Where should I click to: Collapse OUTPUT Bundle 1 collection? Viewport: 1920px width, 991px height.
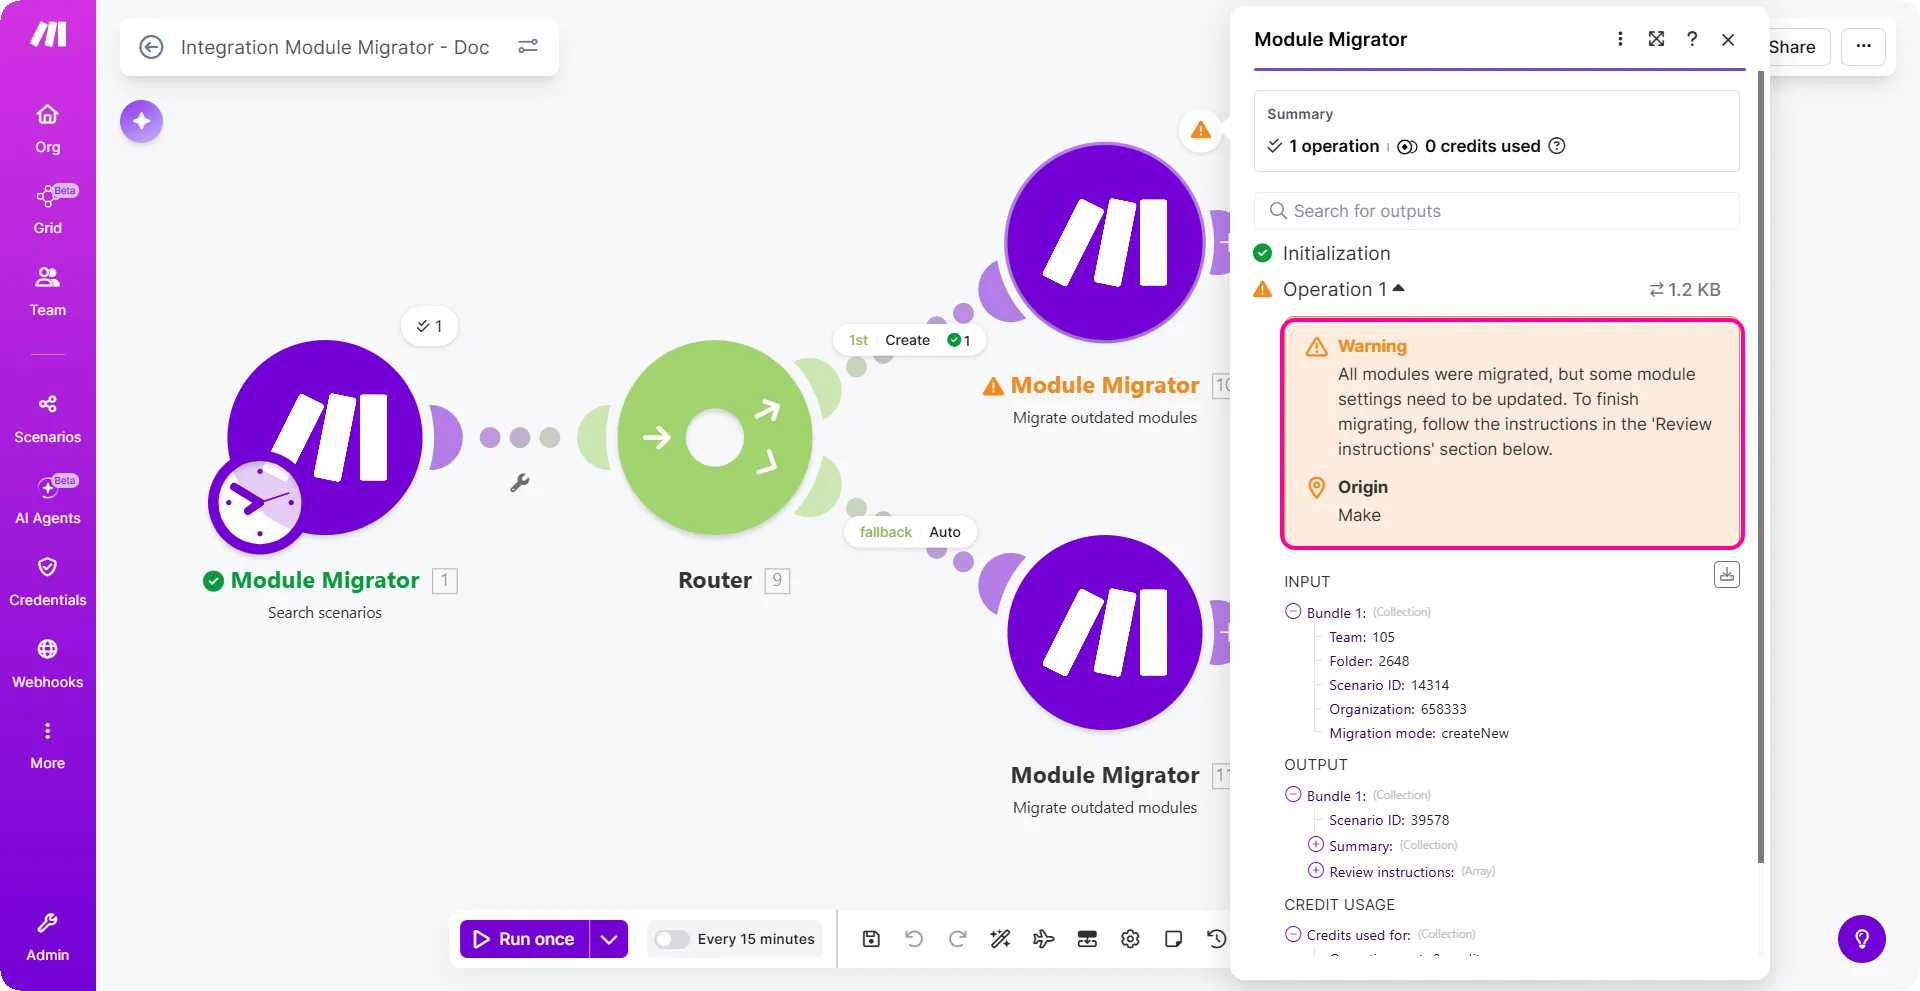1293,794
